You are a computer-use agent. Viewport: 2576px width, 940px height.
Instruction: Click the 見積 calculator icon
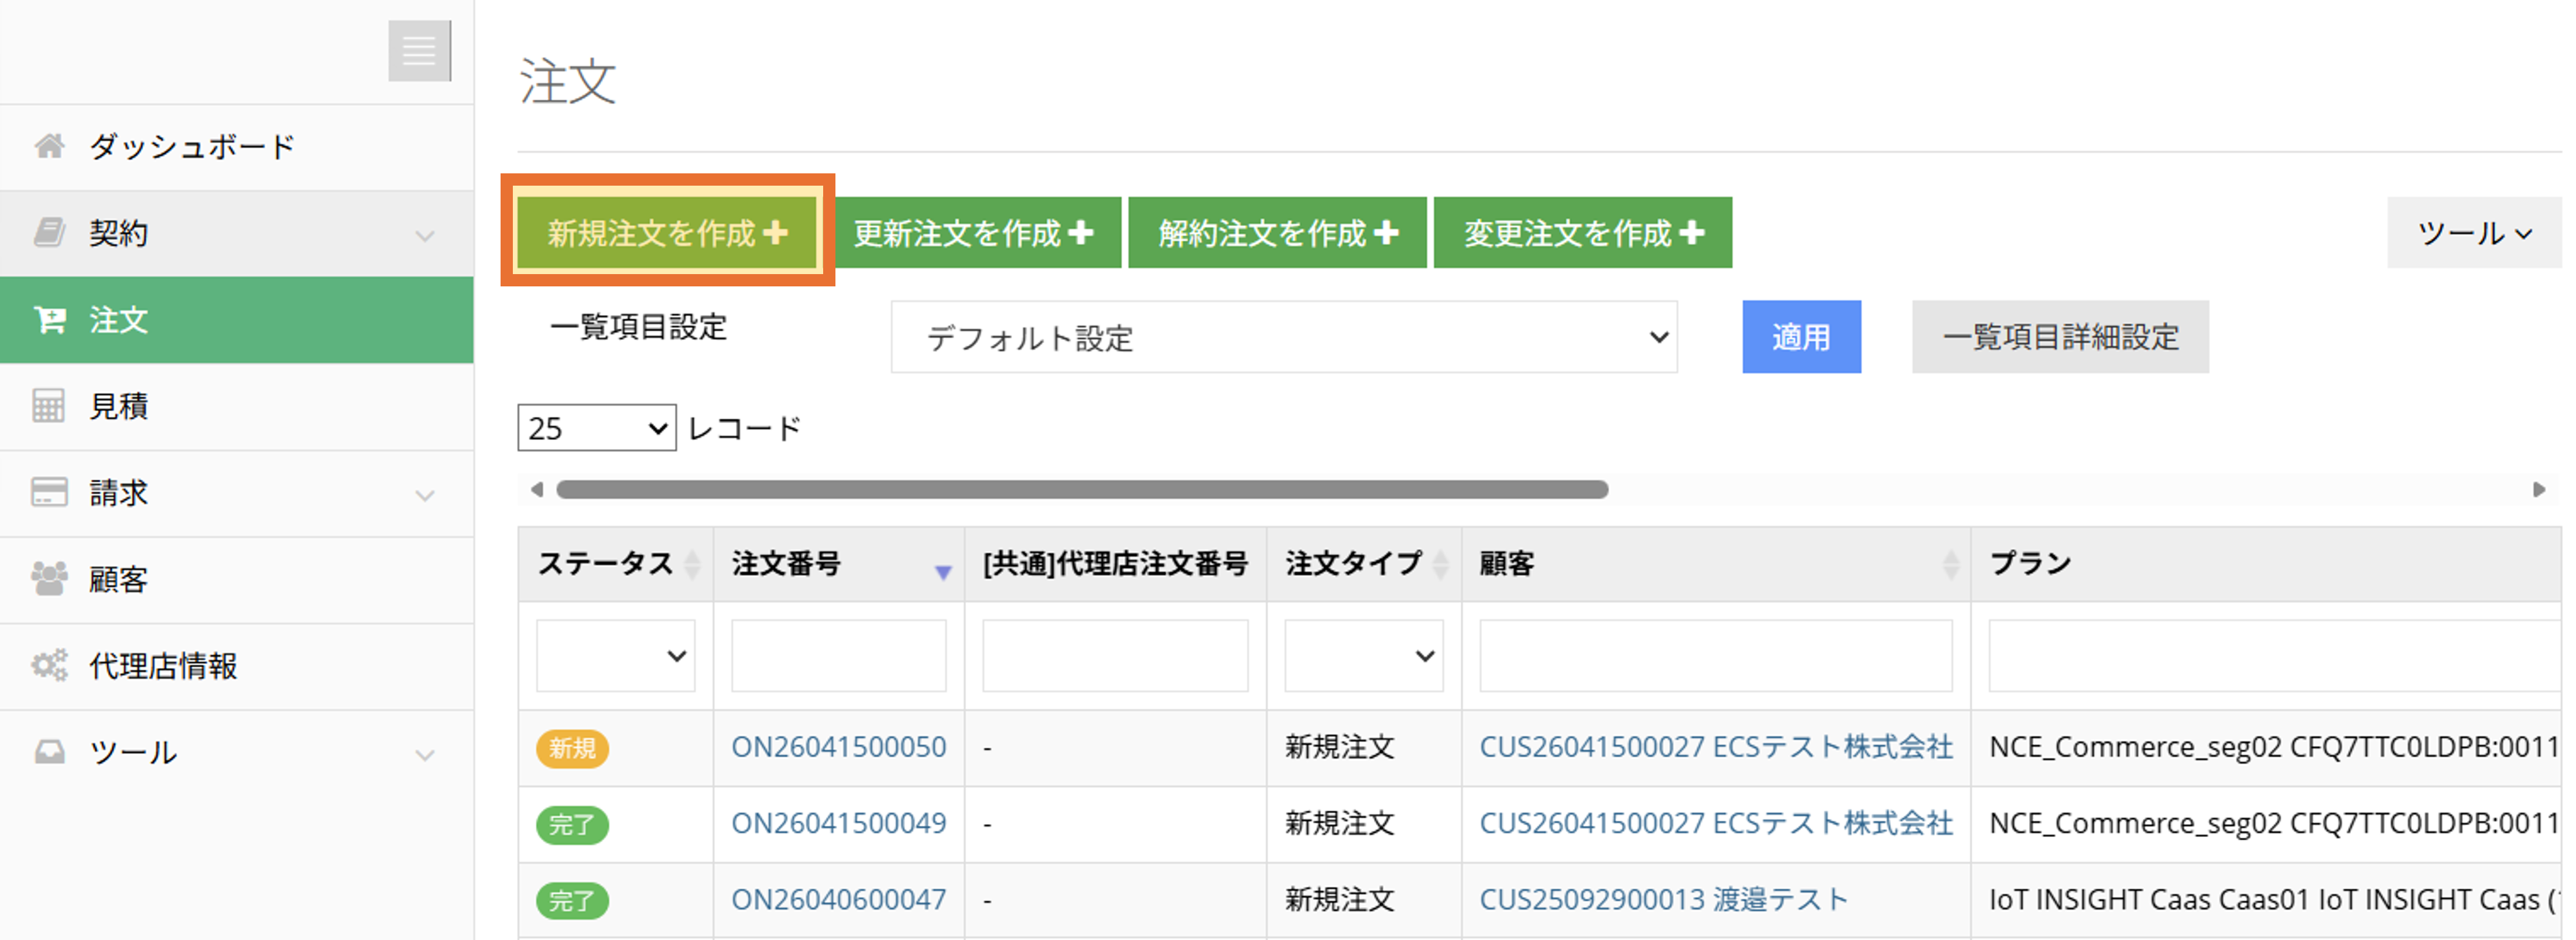coord(49,406)
